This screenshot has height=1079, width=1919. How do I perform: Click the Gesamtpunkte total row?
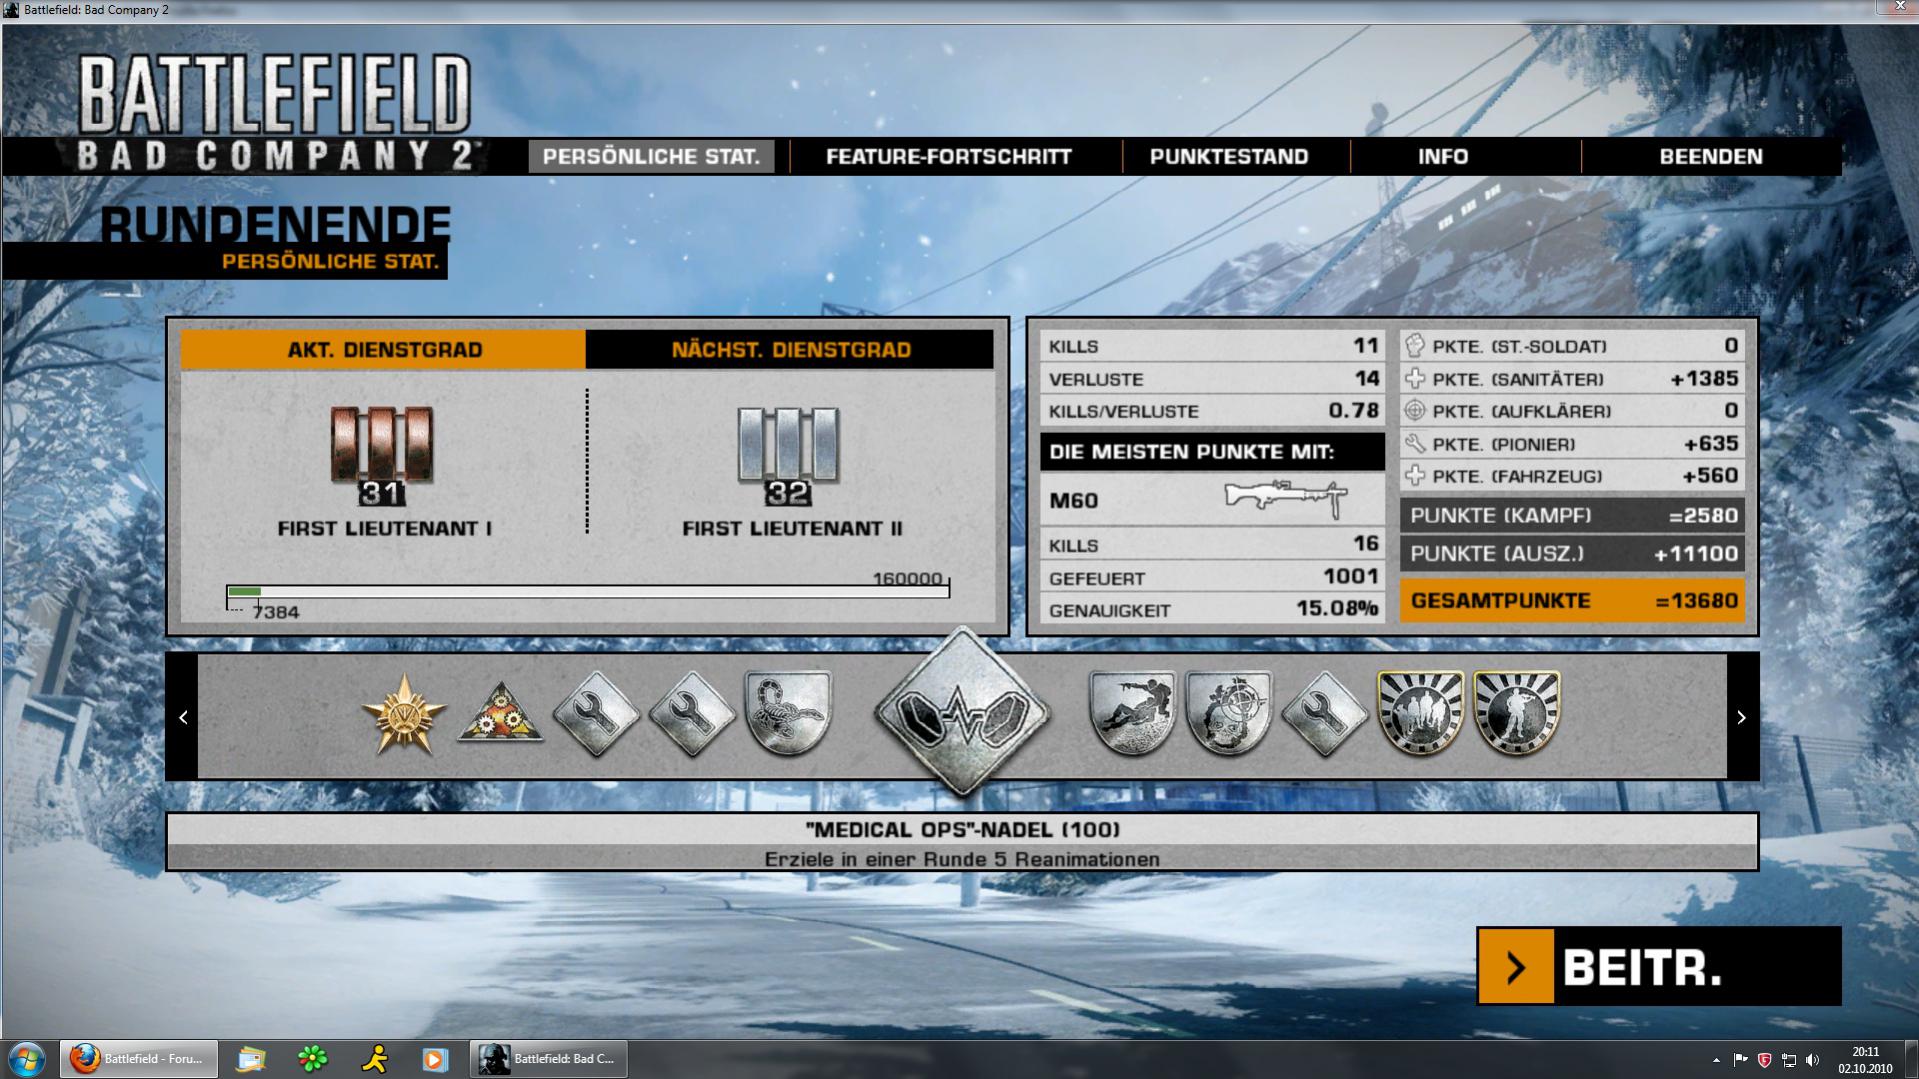coord(1572,600)
